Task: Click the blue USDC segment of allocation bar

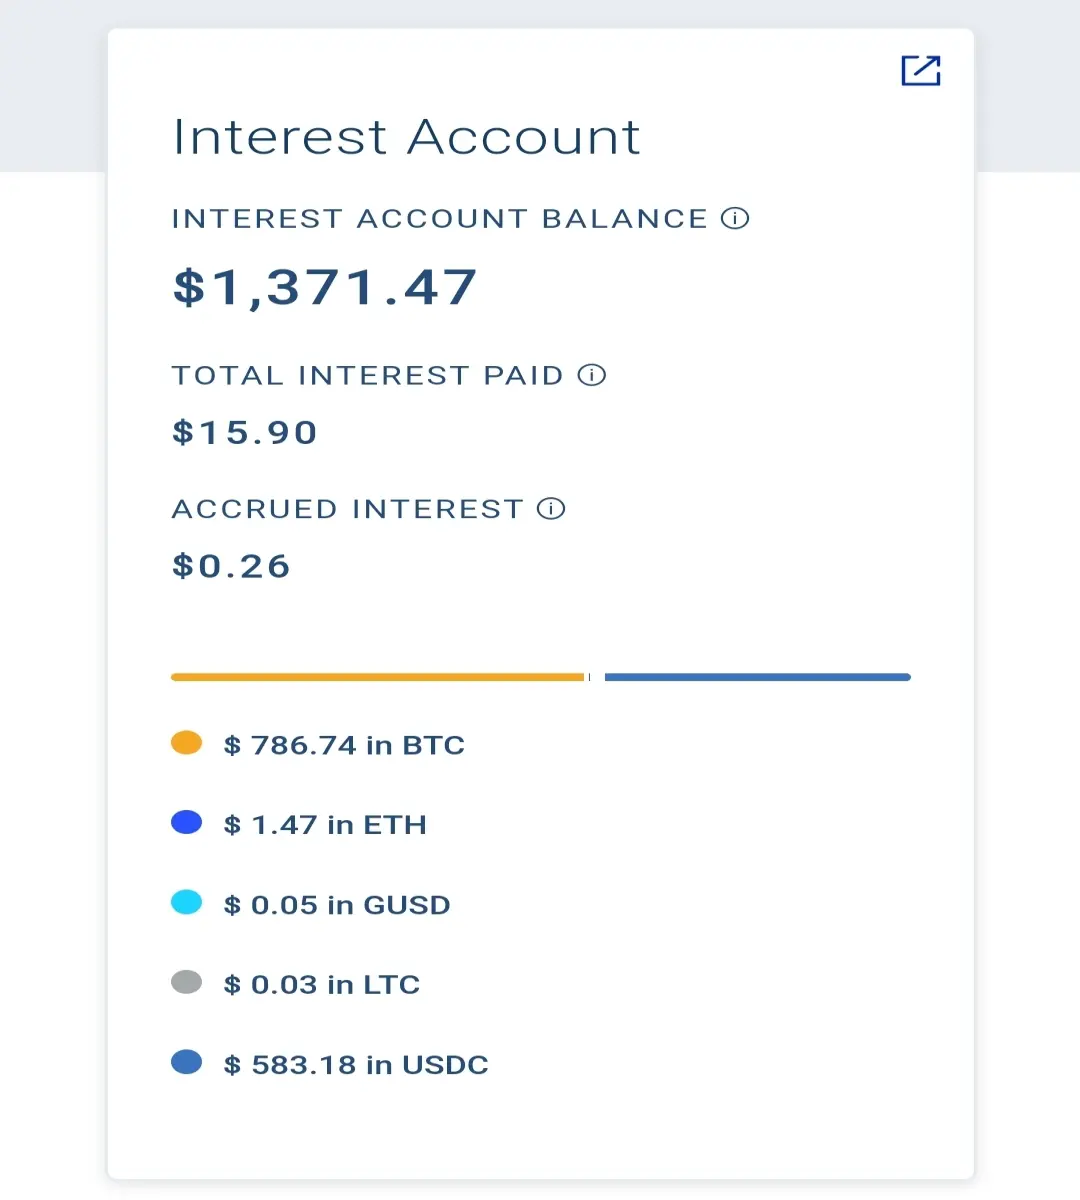Action: pyautogui.click(x=758, y=677)
